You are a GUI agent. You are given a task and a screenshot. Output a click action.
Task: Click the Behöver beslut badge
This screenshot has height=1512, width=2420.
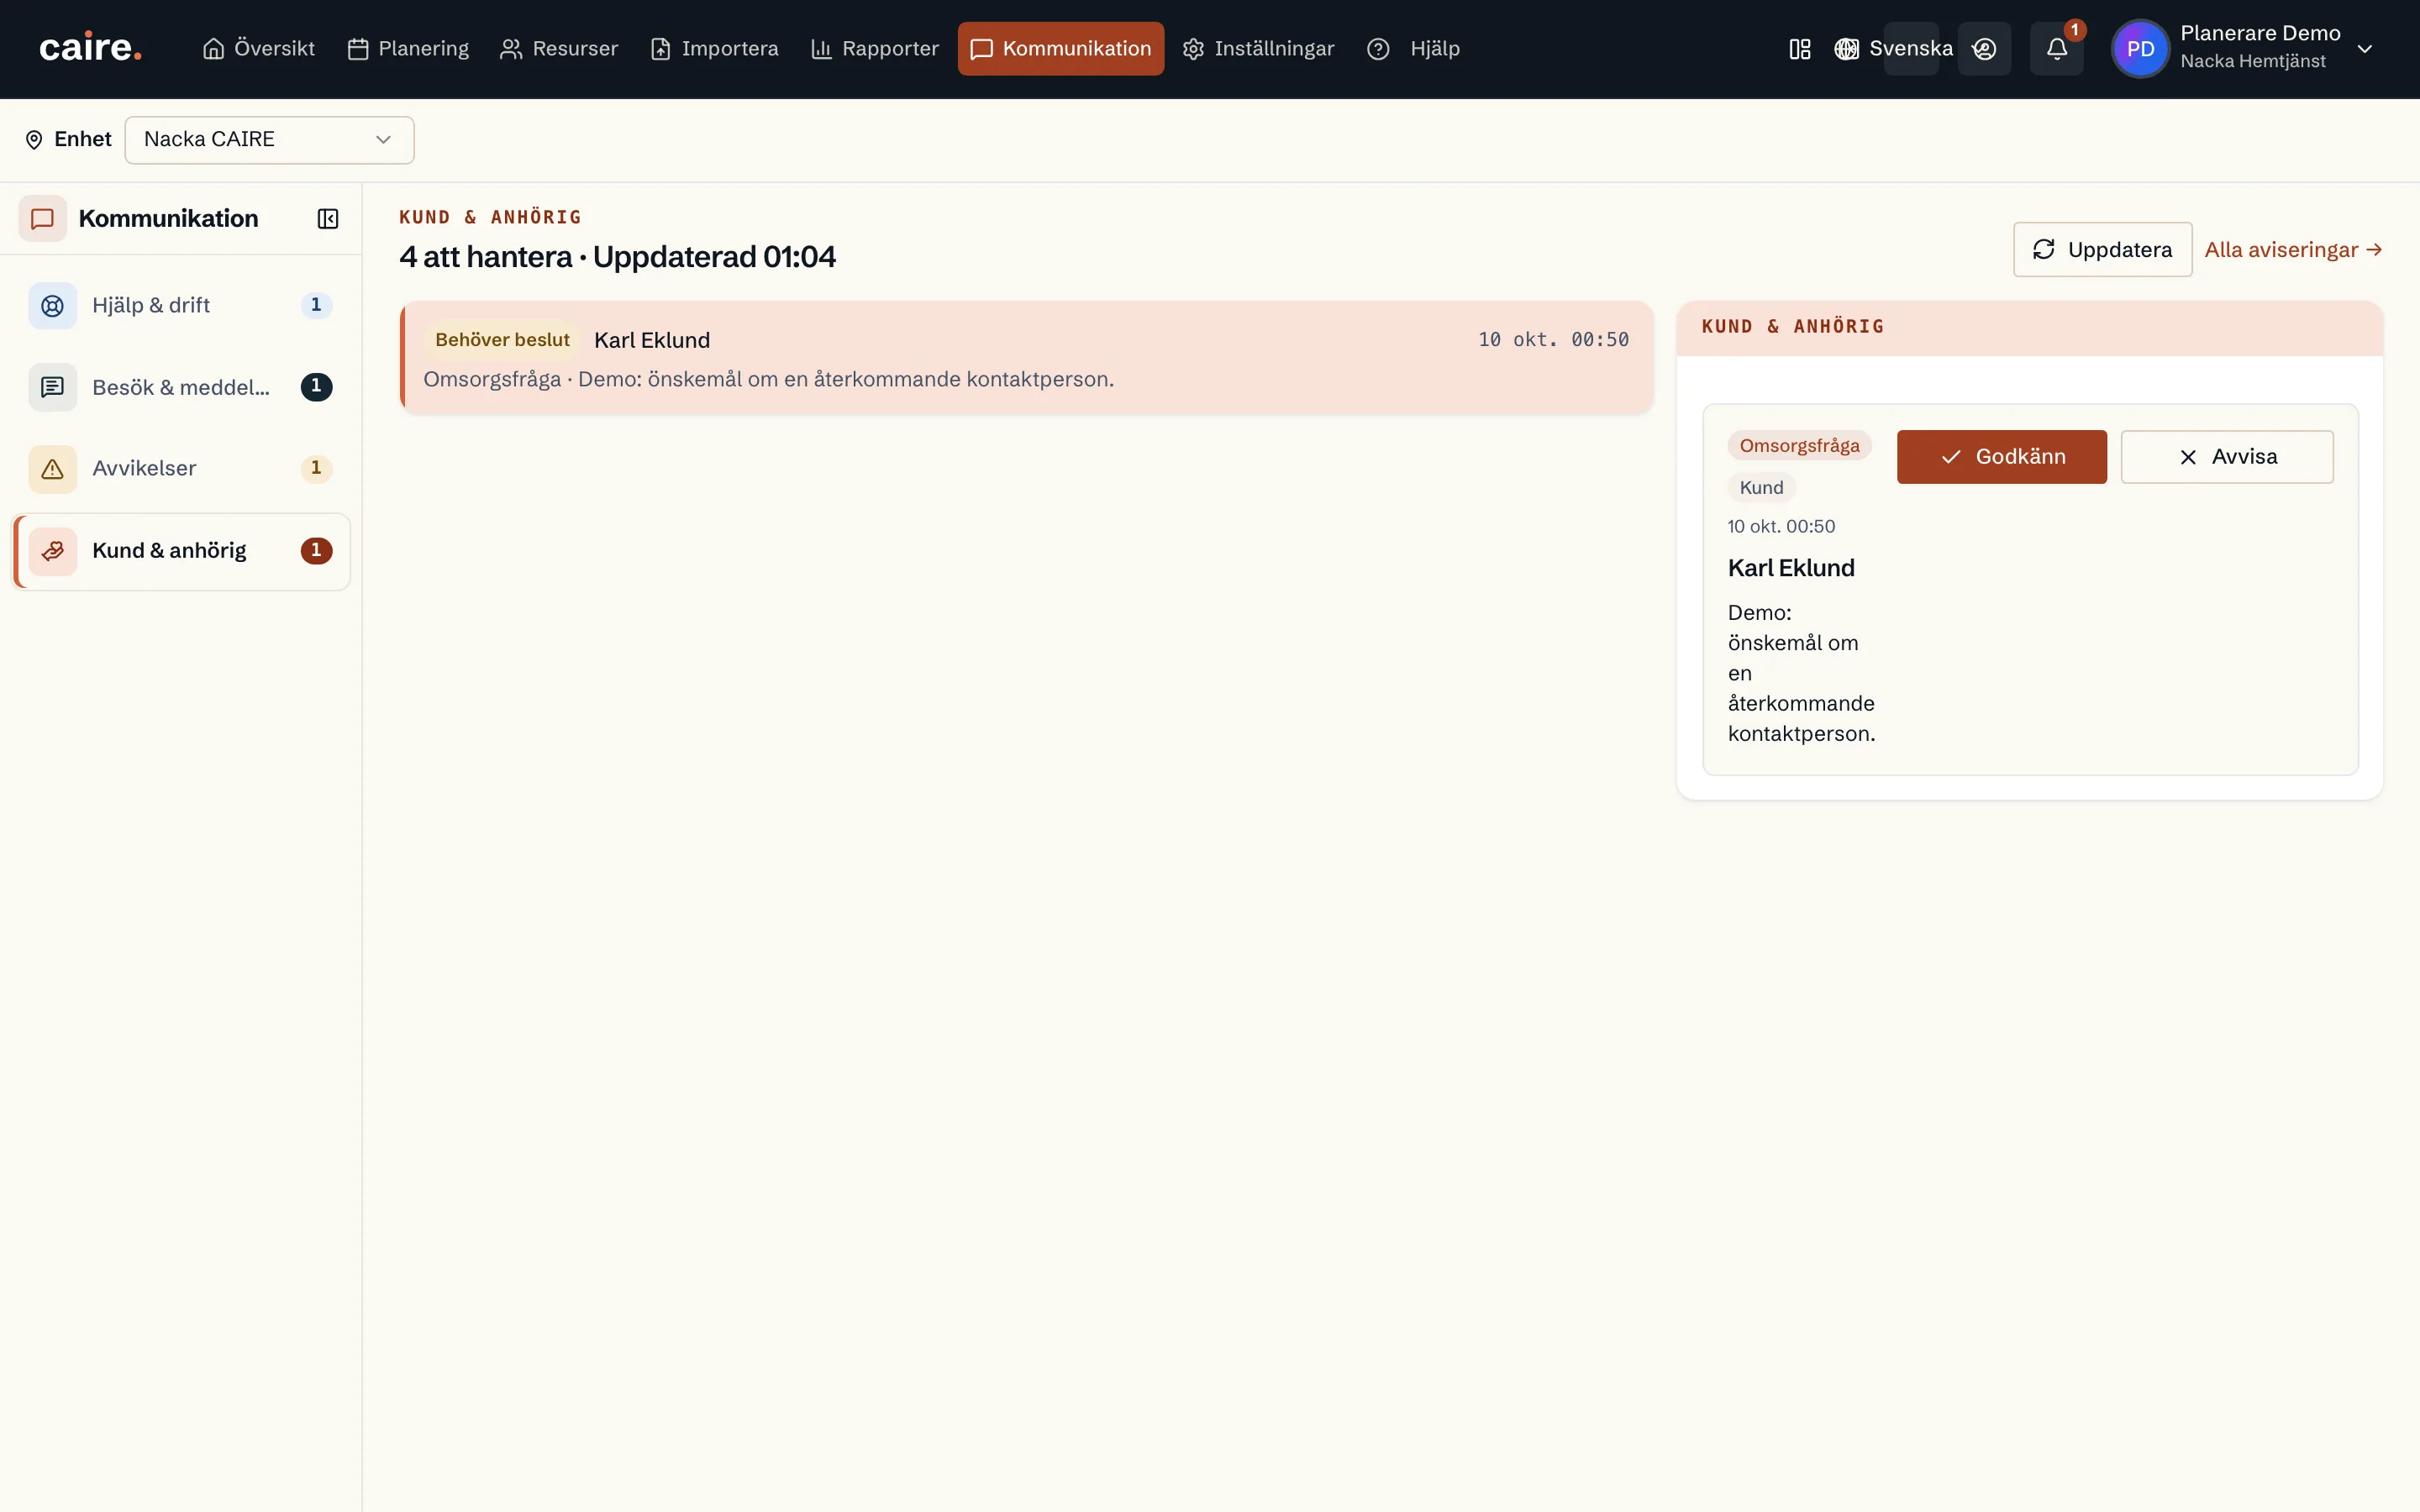(502, 340)
